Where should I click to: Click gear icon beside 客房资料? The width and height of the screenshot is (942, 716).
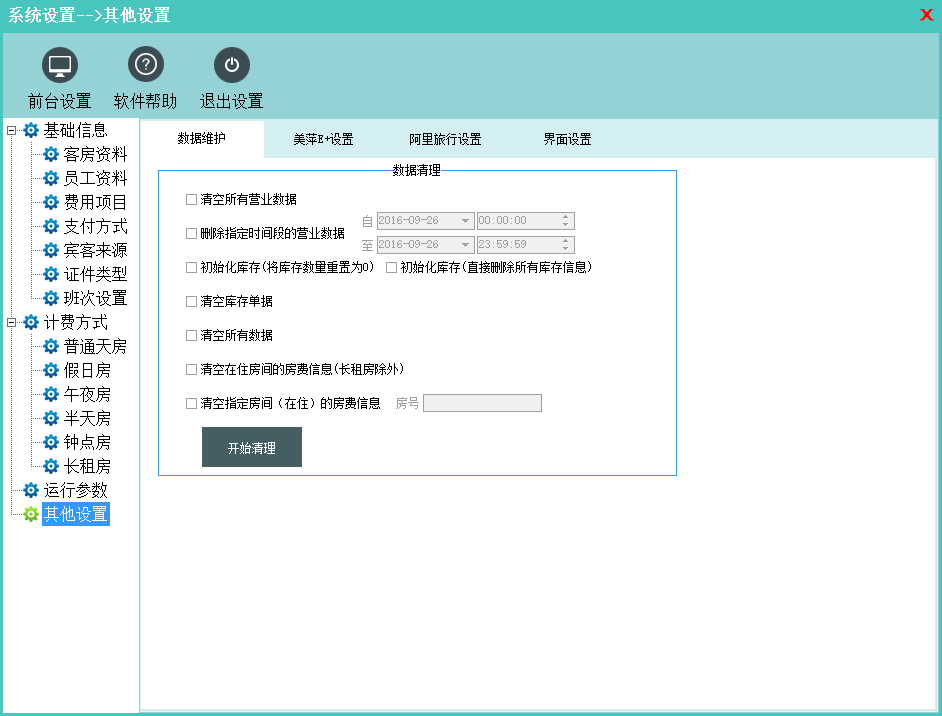[51, 154]
